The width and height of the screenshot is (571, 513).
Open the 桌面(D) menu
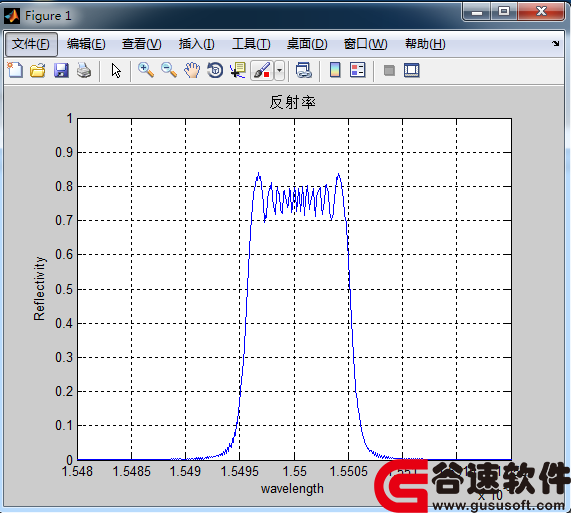(307, 44)
